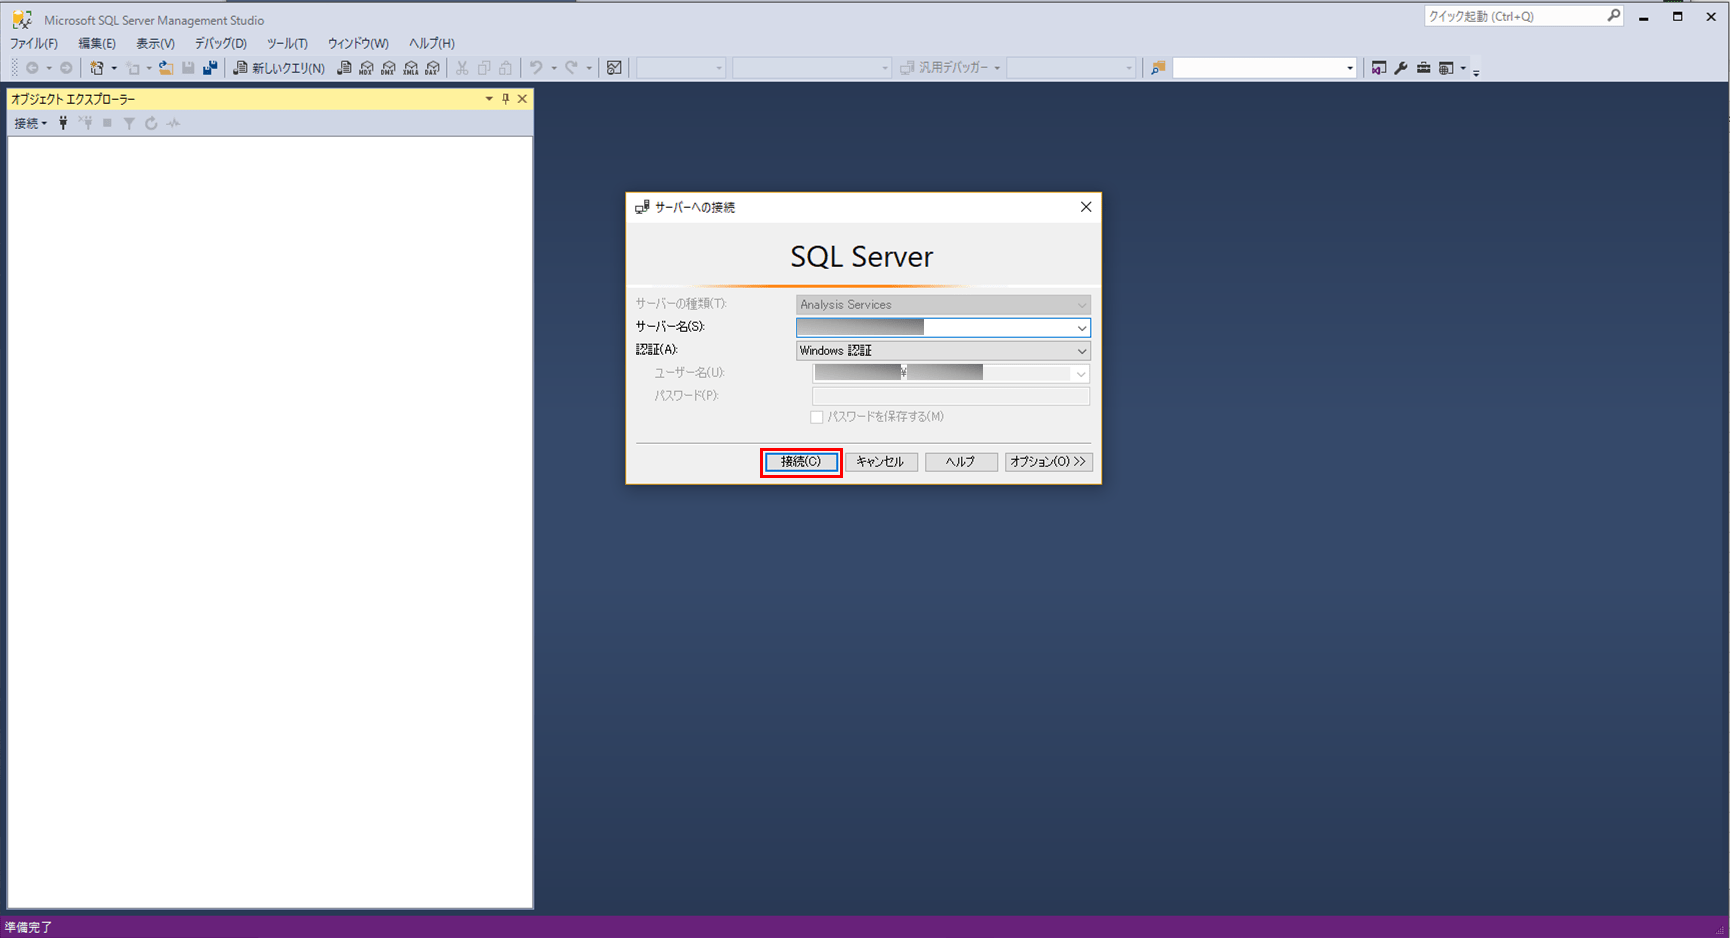
Task: Open Object Explorer window position dropdown arrow
Action: tap(489, 99)
